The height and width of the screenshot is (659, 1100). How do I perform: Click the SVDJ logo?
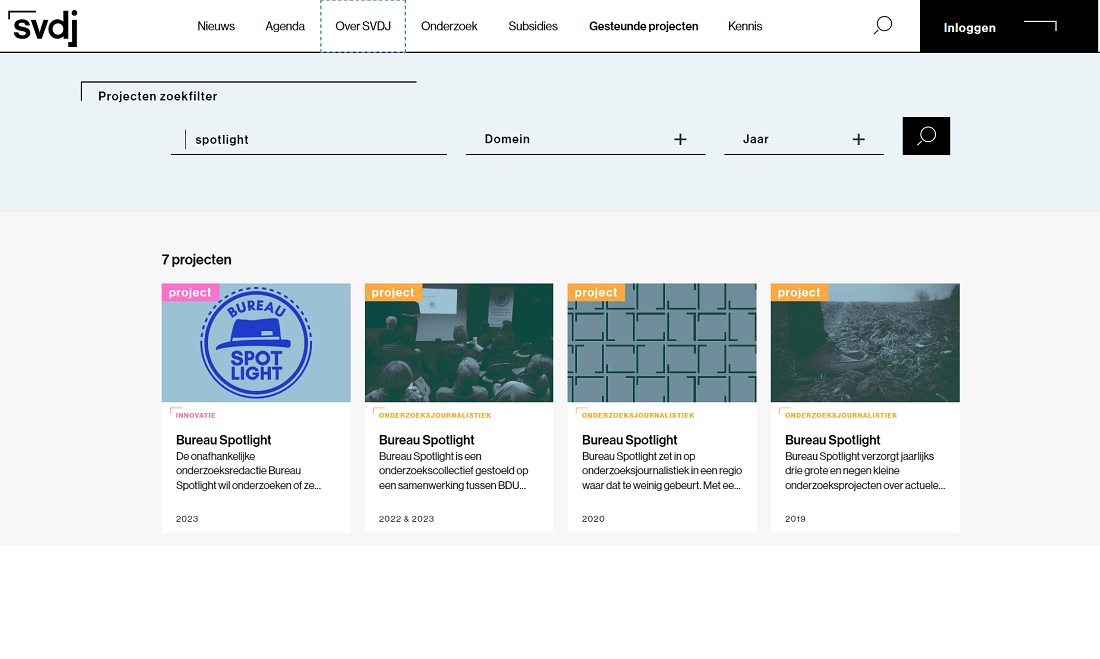tap(42, 27)
